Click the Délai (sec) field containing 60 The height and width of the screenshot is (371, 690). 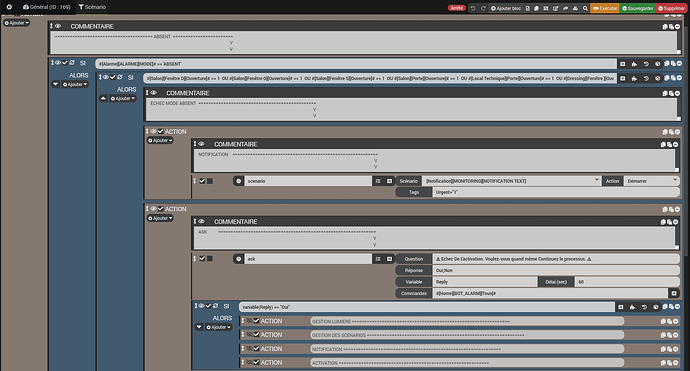tap(627, 282)
